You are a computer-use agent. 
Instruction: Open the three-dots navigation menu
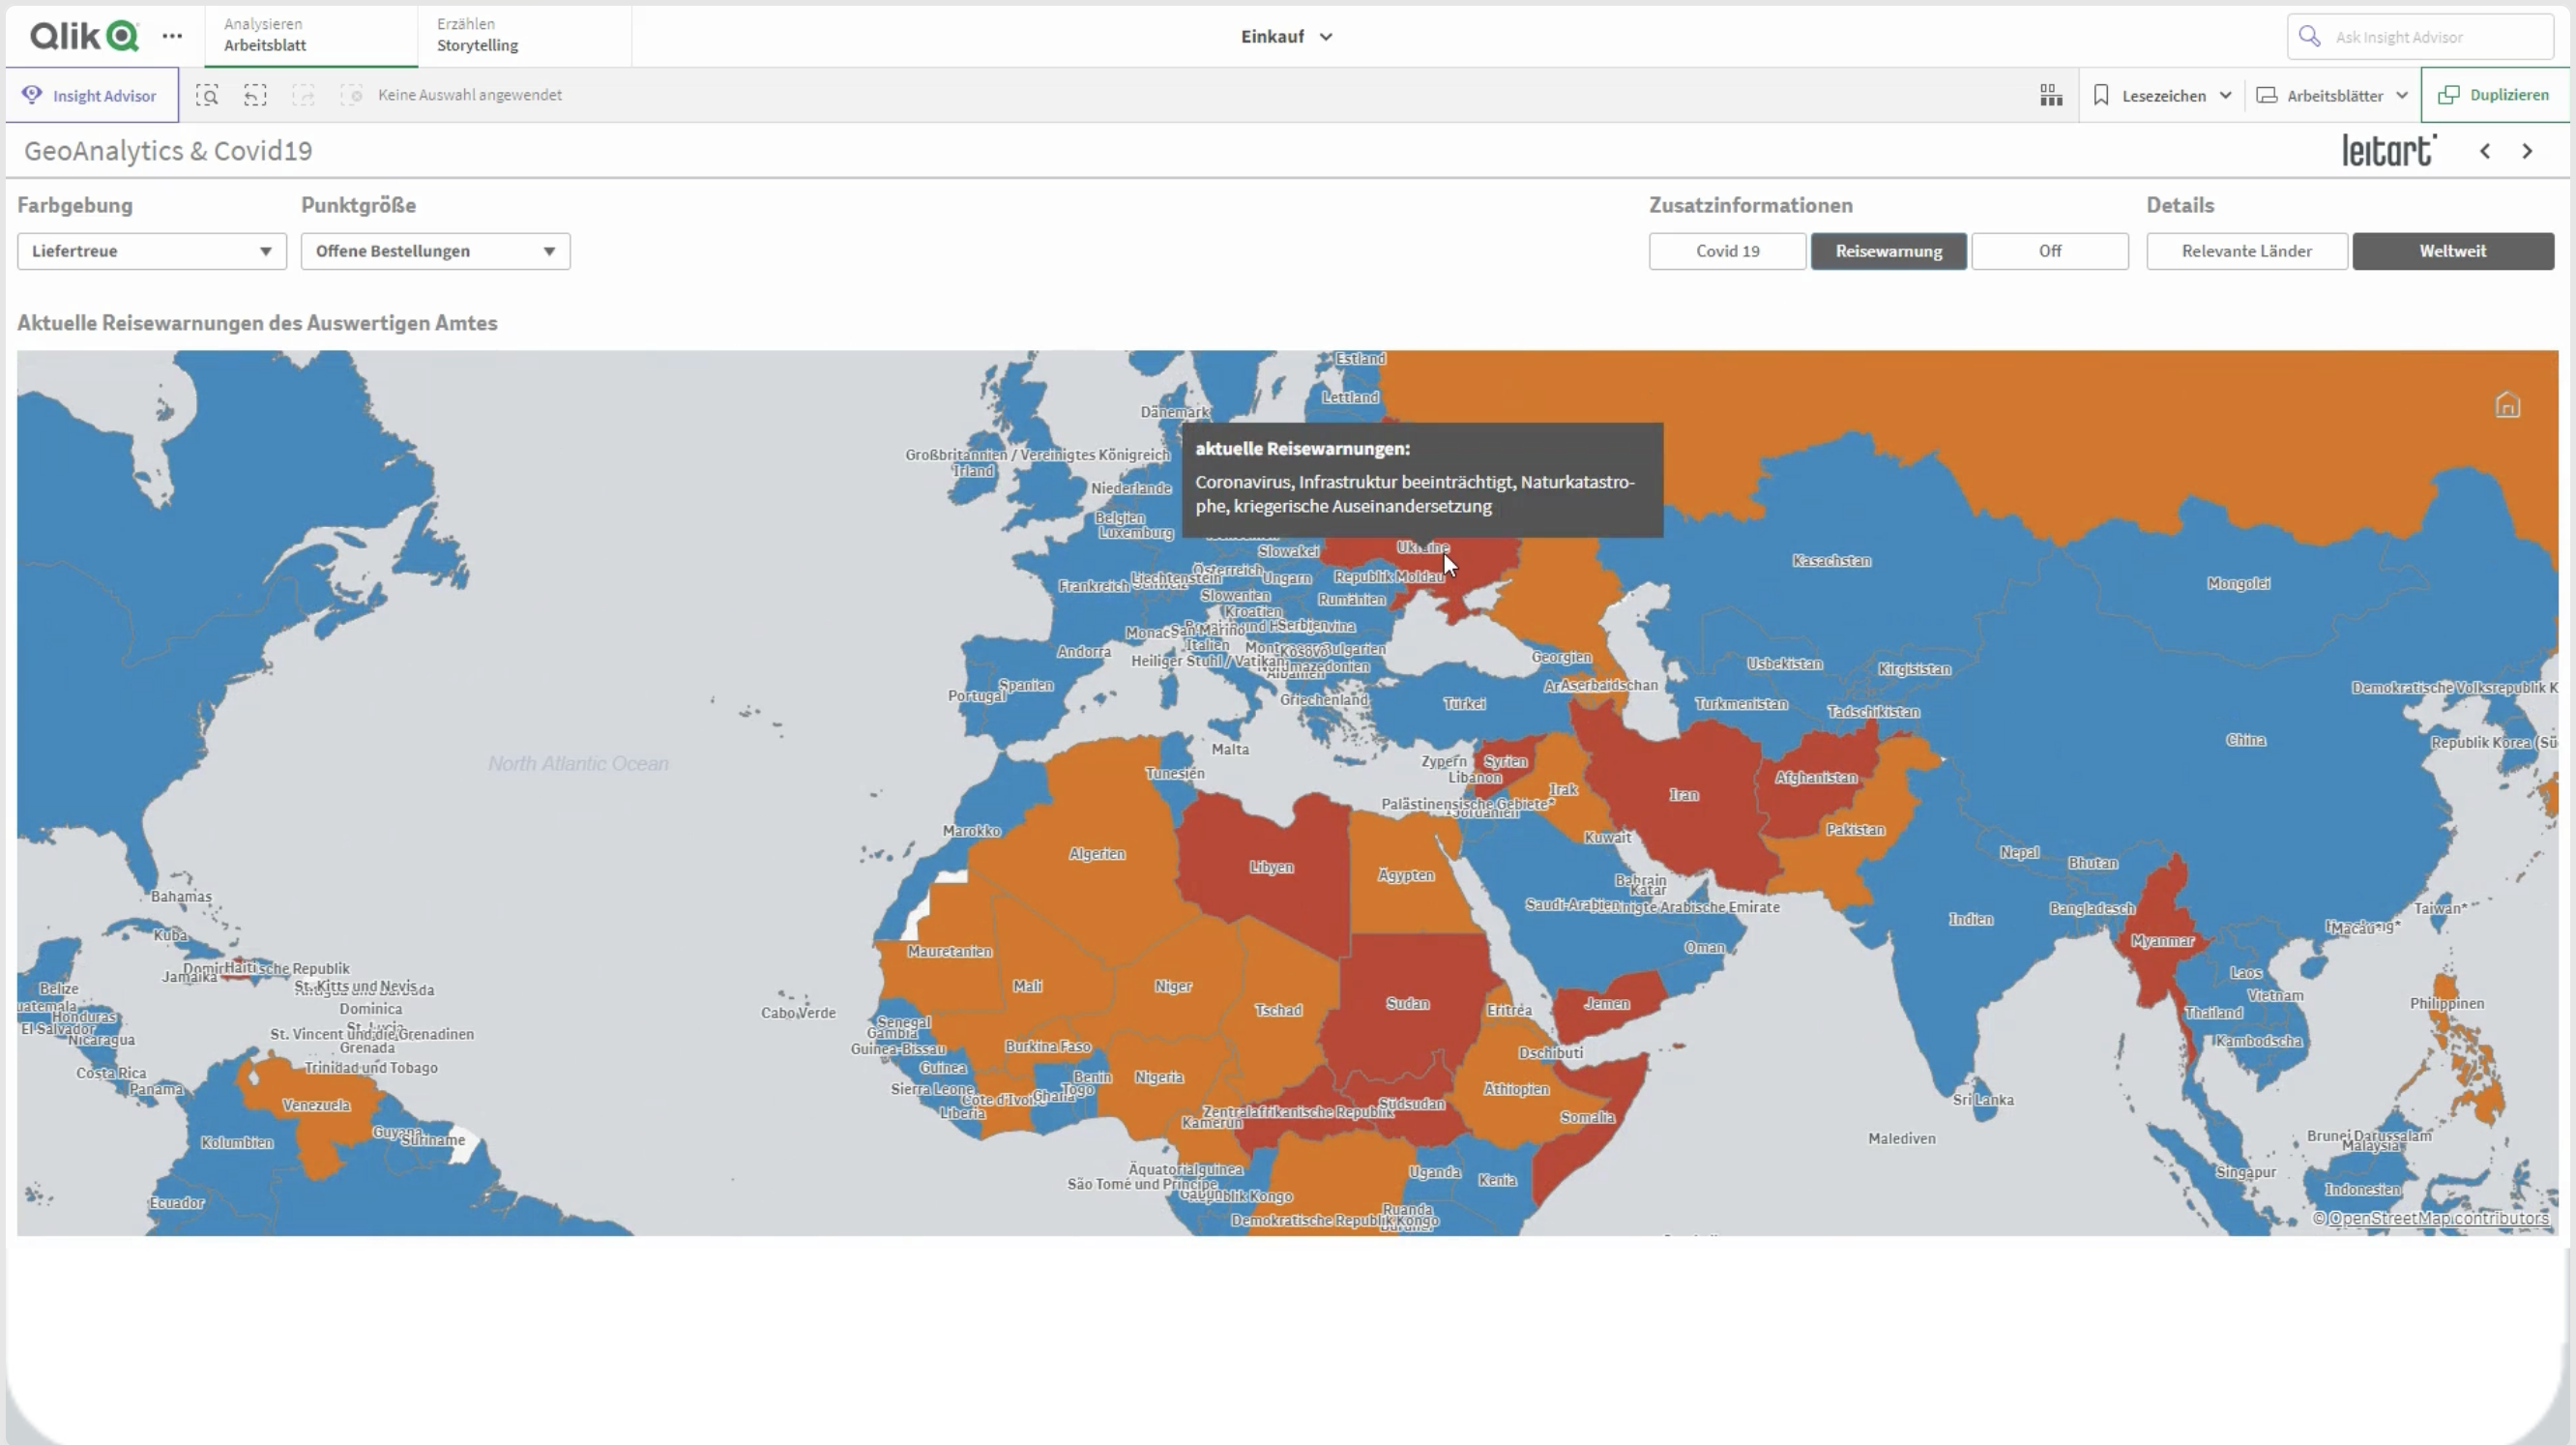coord(172,36)
